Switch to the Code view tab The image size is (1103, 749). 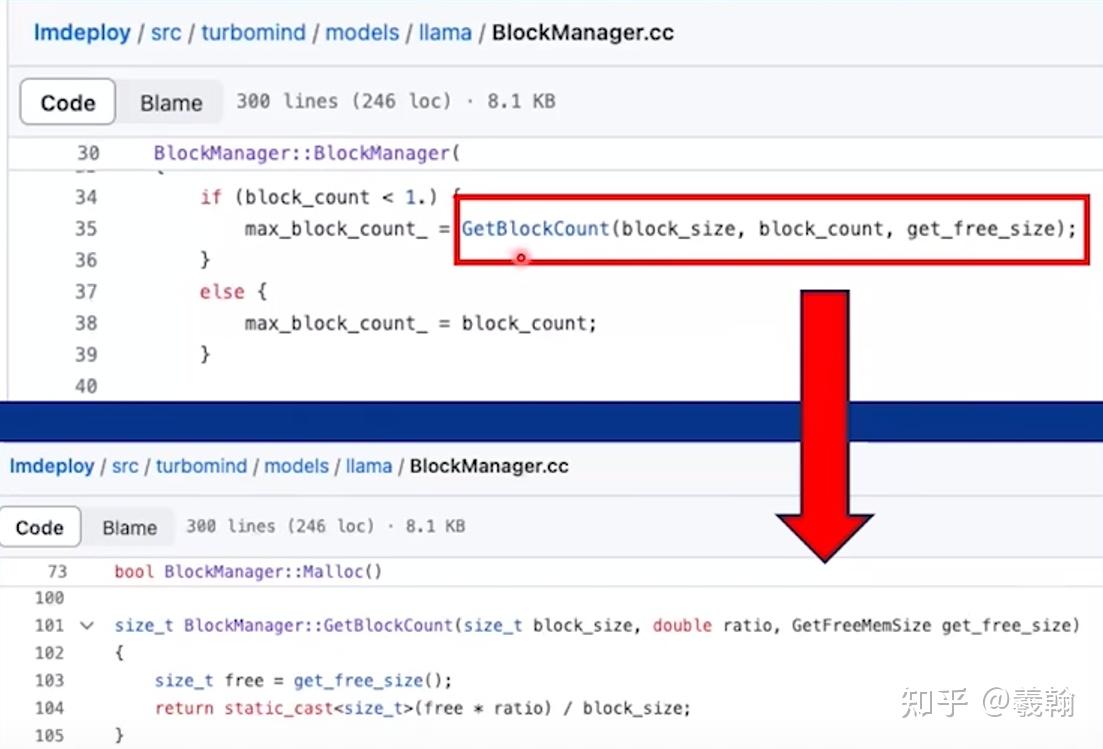[x=67, y=102]
